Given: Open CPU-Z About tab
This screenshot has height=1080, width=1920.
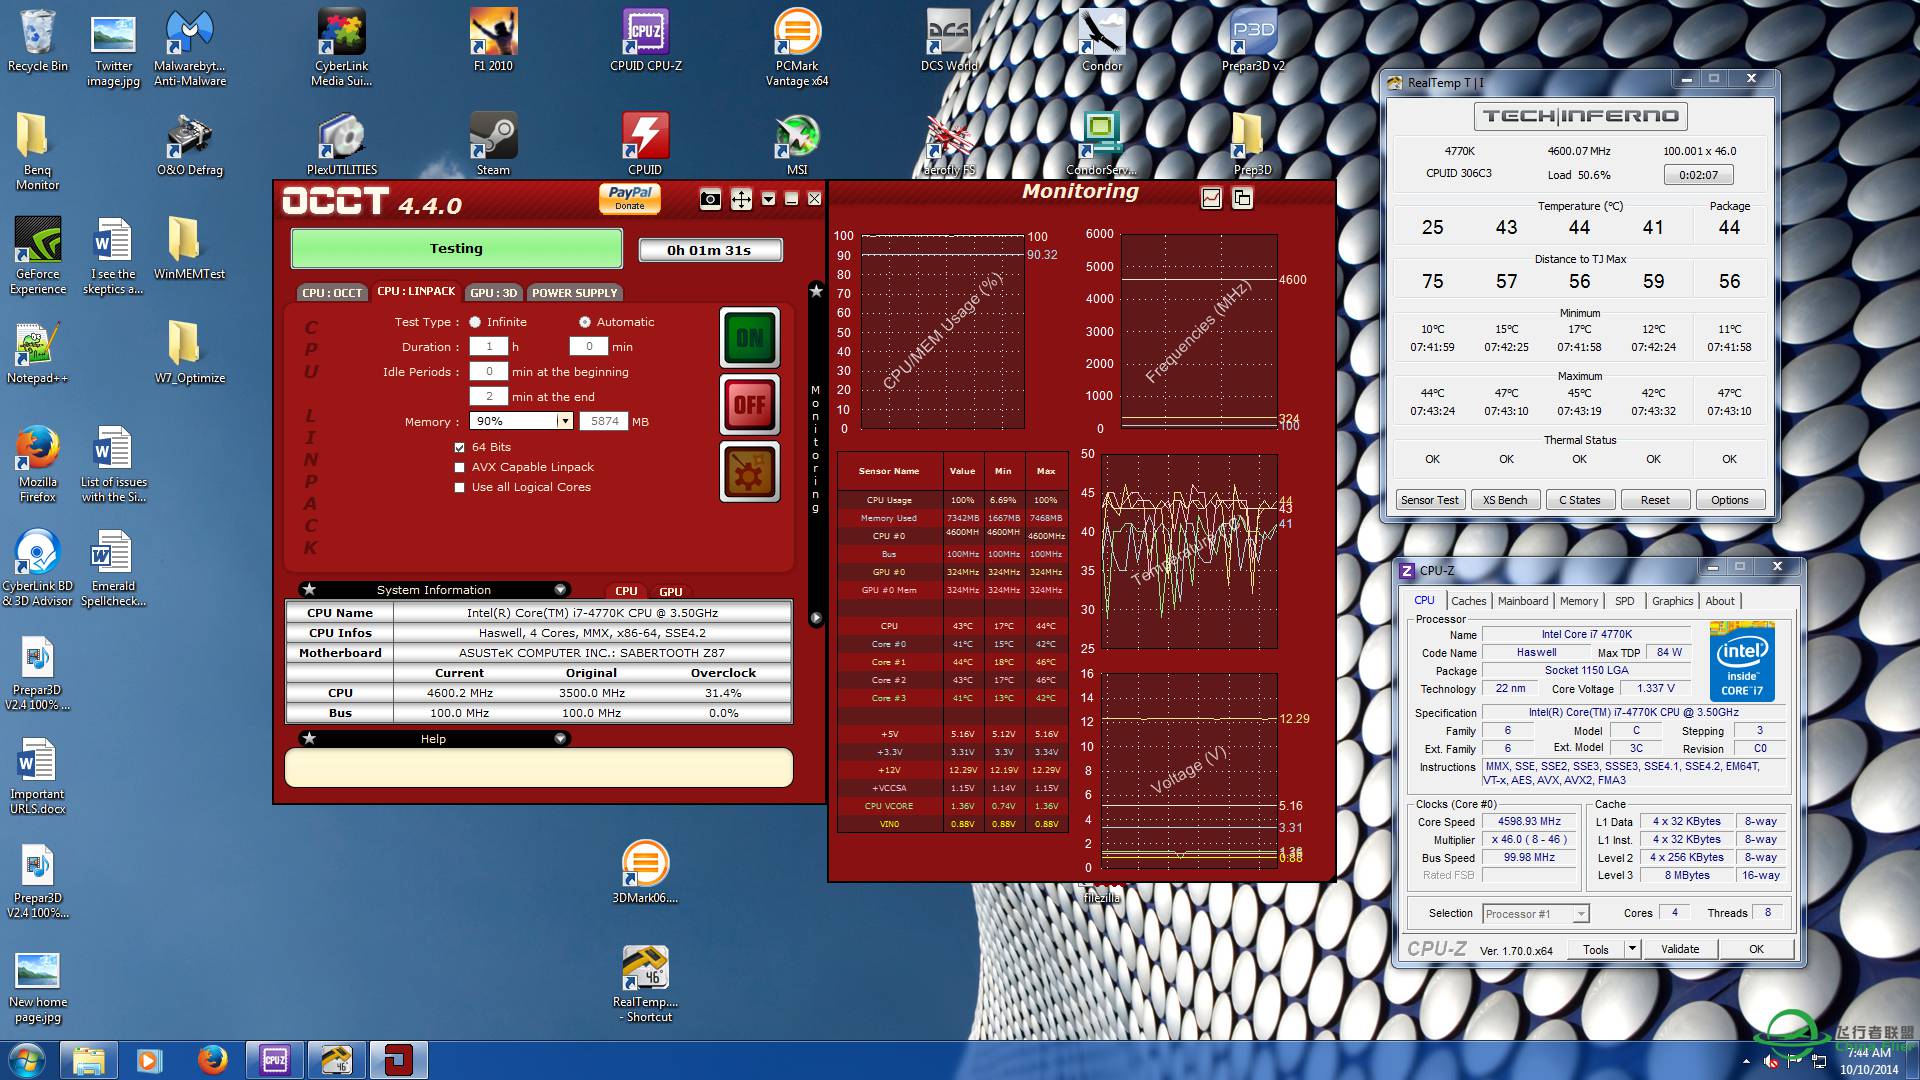Looking at the screenshot, I should pyautogui.click(x=1720, y=601).
